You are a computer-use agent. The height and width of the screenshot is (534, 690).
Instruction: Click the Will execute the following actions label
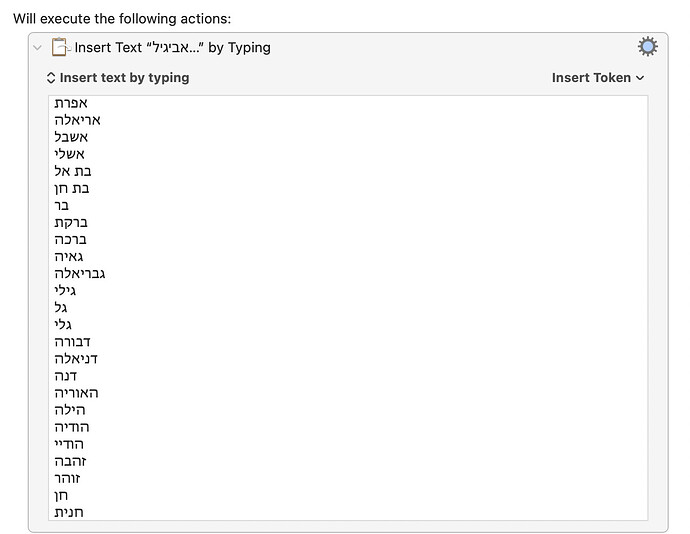click(x=122, y=19)
